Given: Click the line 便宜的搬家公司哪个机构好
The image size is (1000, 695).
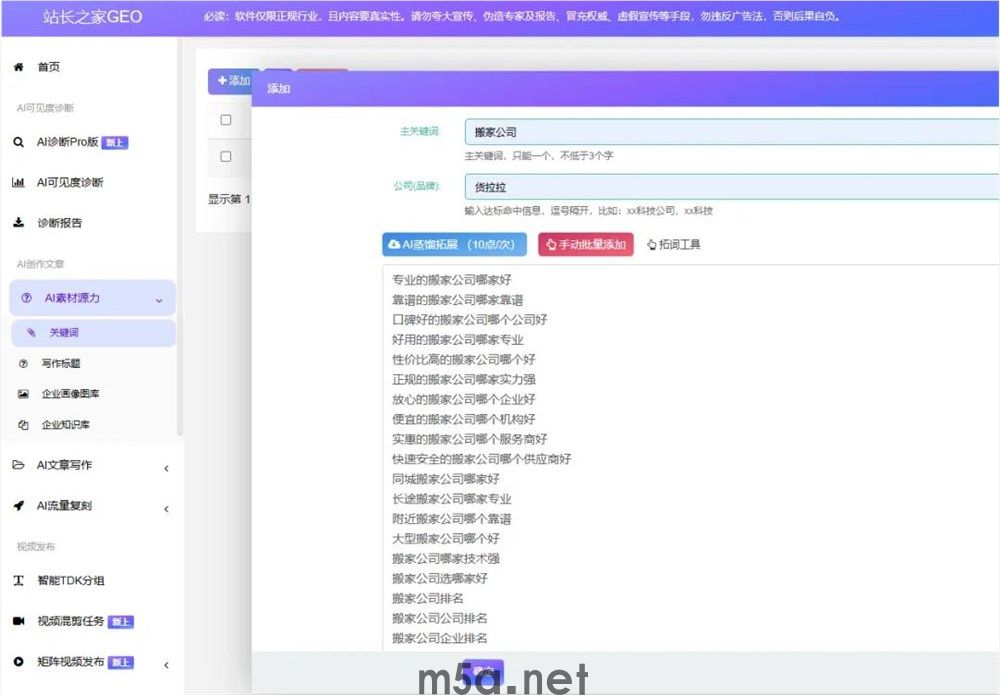Looking at the screenshot, I should [x=464, y=419].
